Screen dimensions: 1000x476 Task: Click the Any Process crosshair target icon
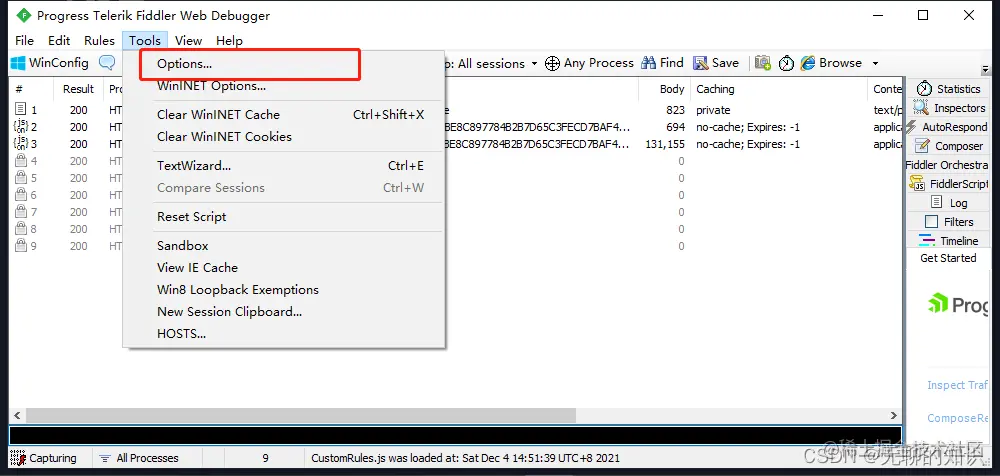(x=552, y=63)
